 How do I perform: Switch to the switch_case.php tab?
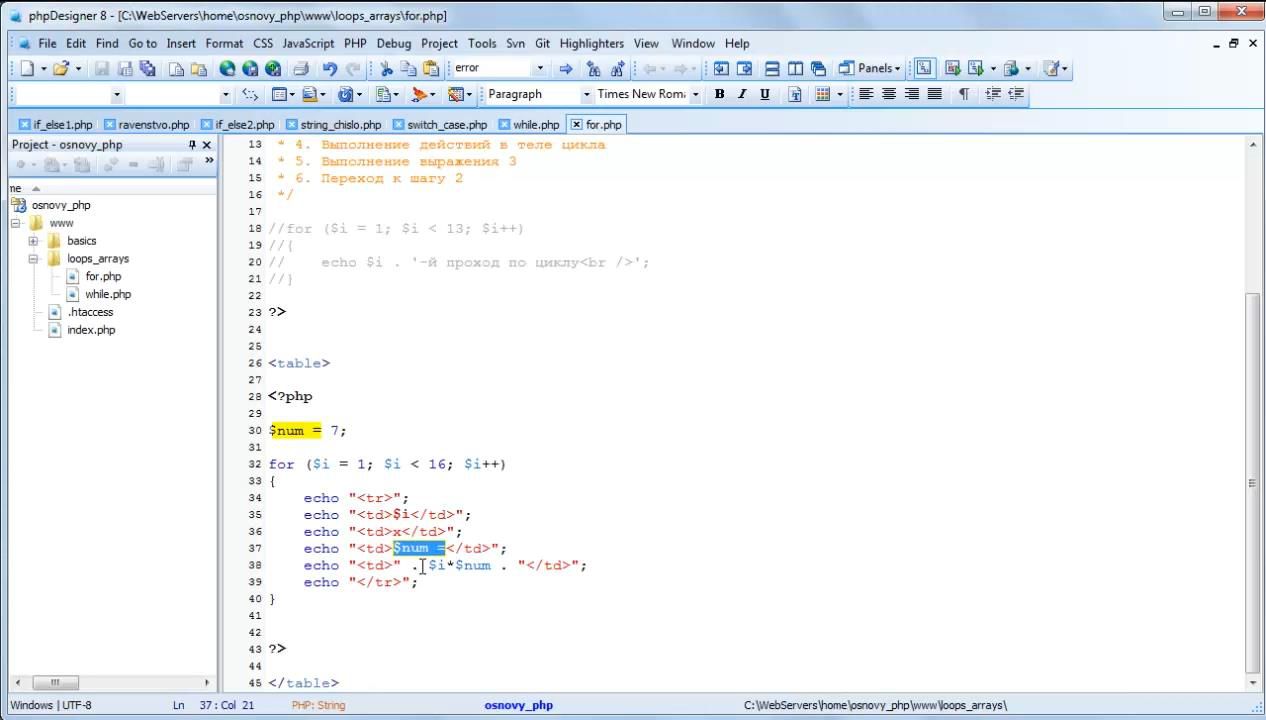click(440, 125)
